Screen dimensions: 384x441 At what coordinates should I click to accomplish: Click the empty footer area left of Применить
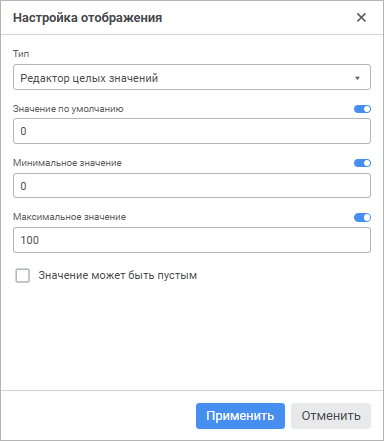(x=98, y=416)
